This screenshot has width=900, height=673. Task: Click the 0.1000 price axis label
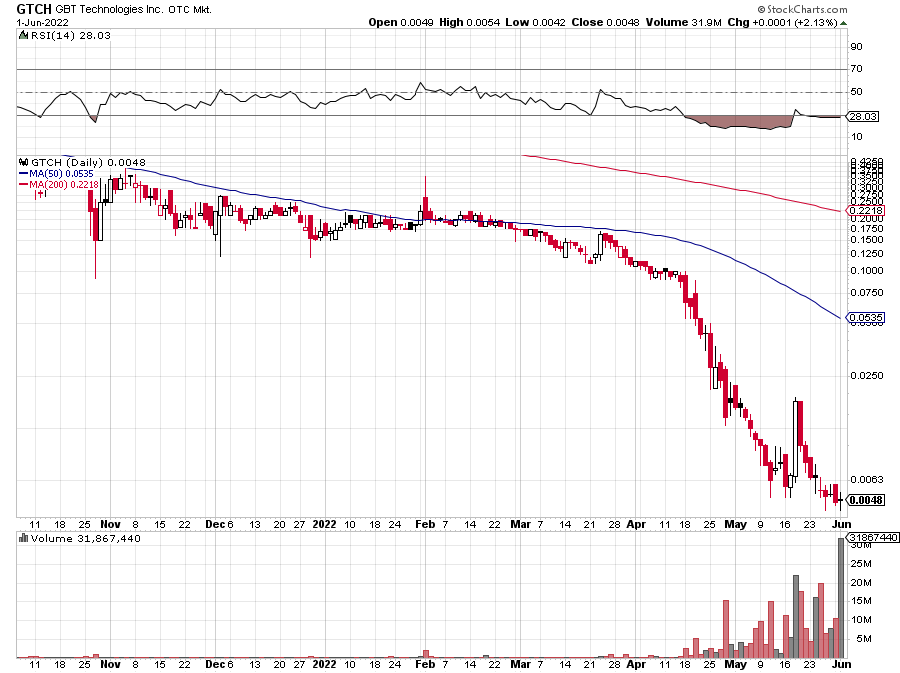867,270
